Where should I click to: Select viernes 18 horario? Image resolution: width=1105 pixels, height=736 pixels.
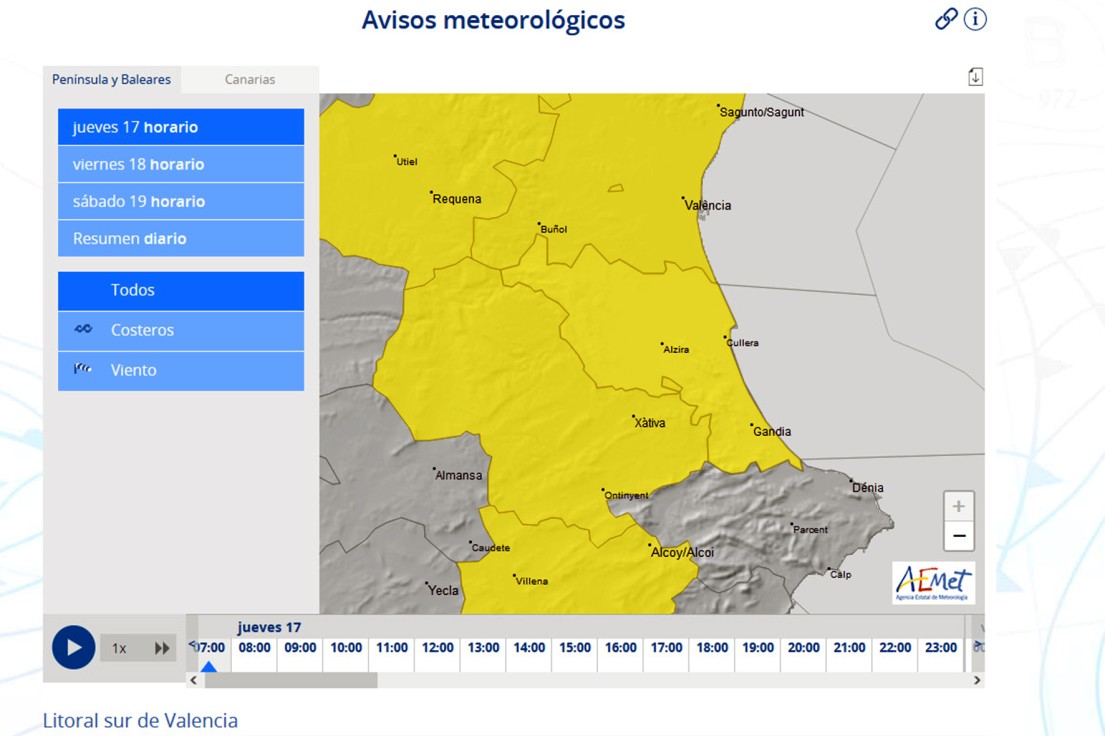tap(181, 164)
